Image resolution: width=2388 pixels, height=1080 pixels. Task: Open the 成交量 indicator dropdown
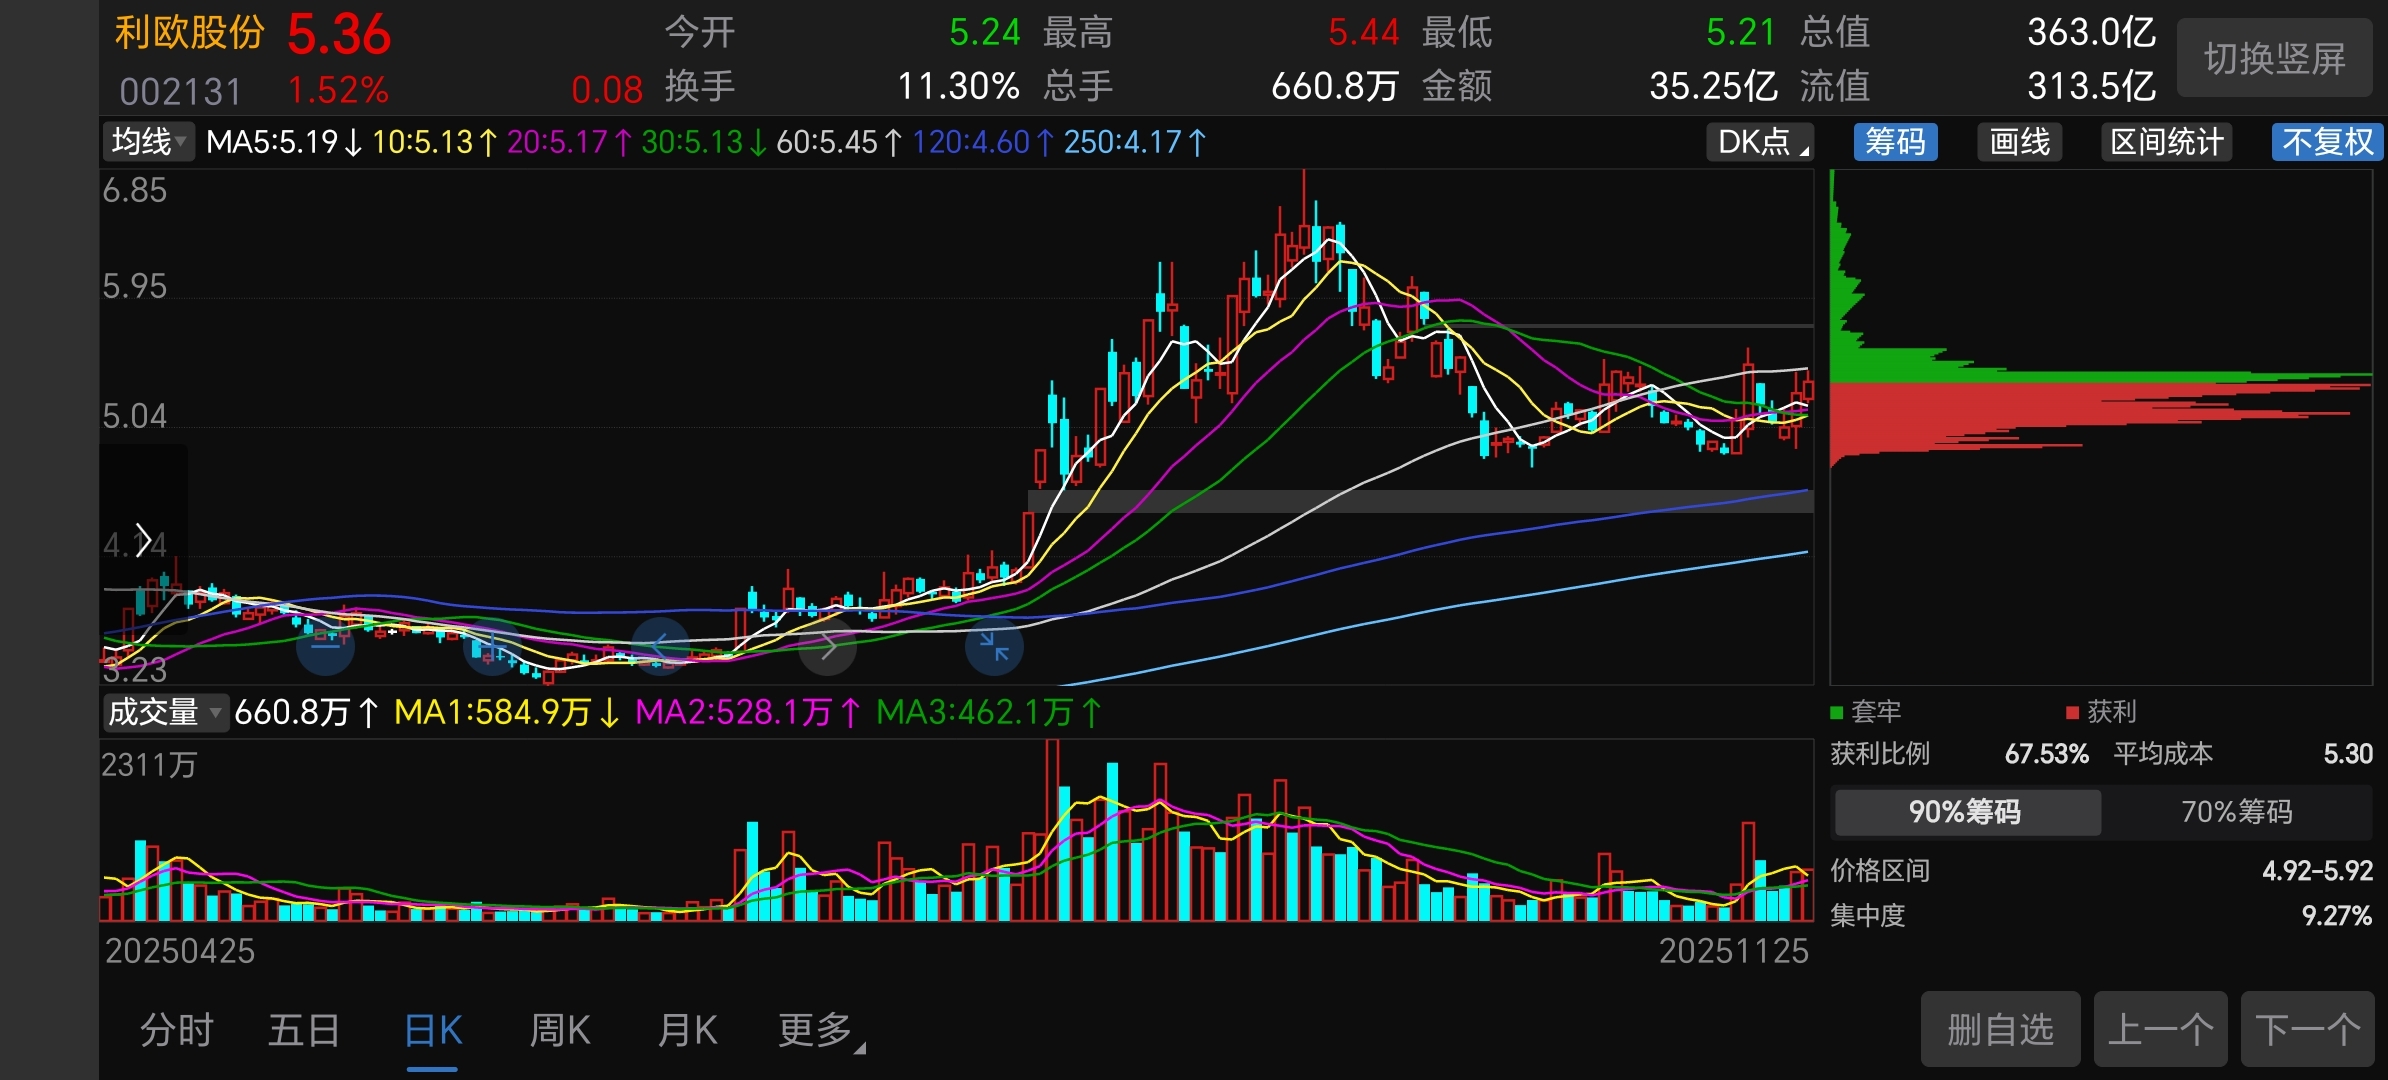pyautogui.click(x=165, y=712)
